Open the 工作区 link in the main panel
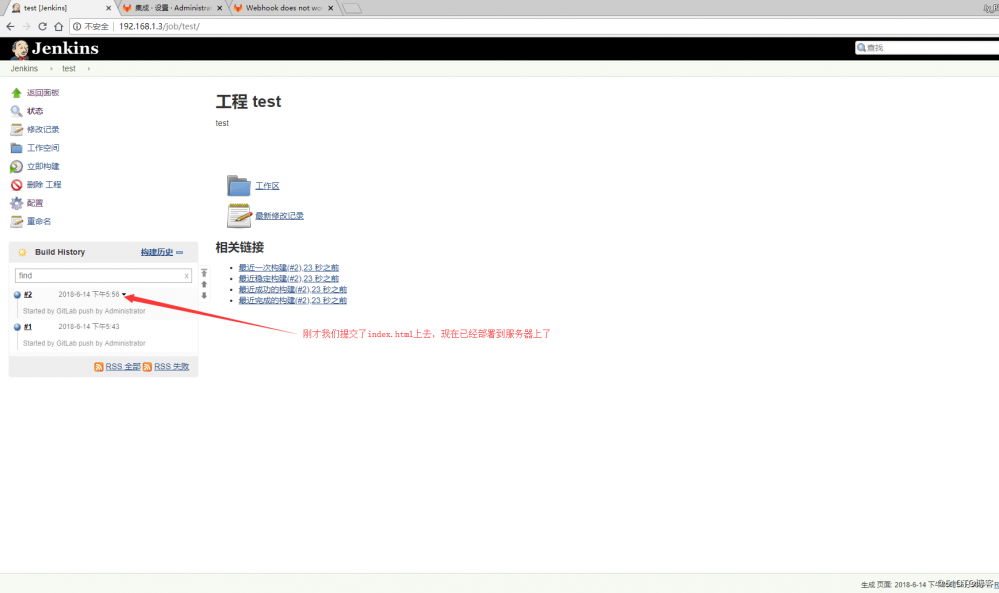Screen dimensions: 999x593 (267, 186)
